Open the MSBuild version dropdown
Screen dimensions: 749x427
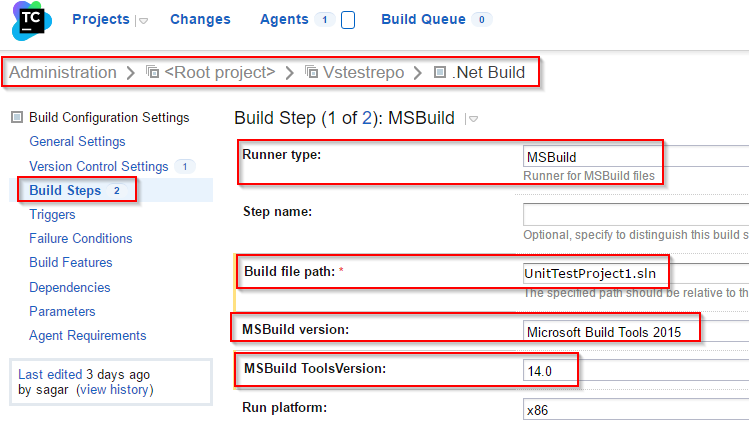[636, 331]
